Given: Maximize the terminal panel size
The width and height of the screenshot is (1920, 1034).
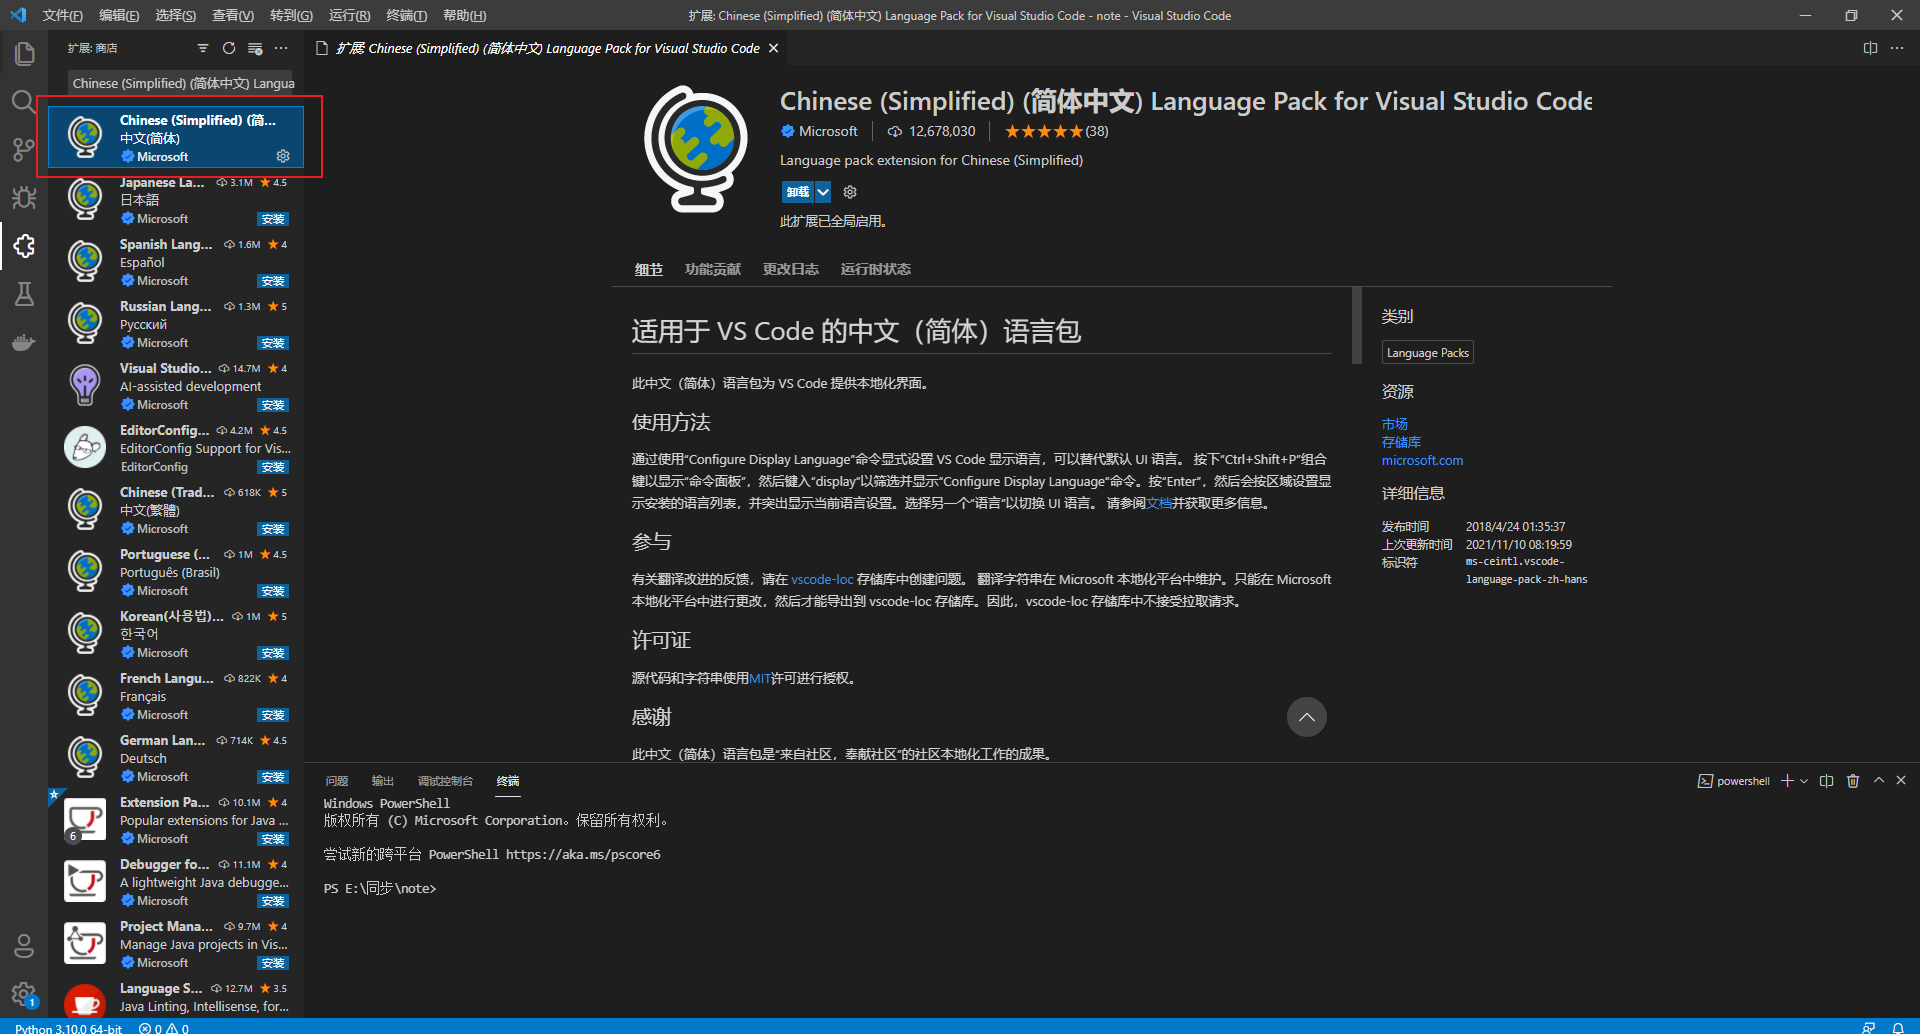Looking at the screenshot, I should pyautogui.click(x=1879, y=781).
